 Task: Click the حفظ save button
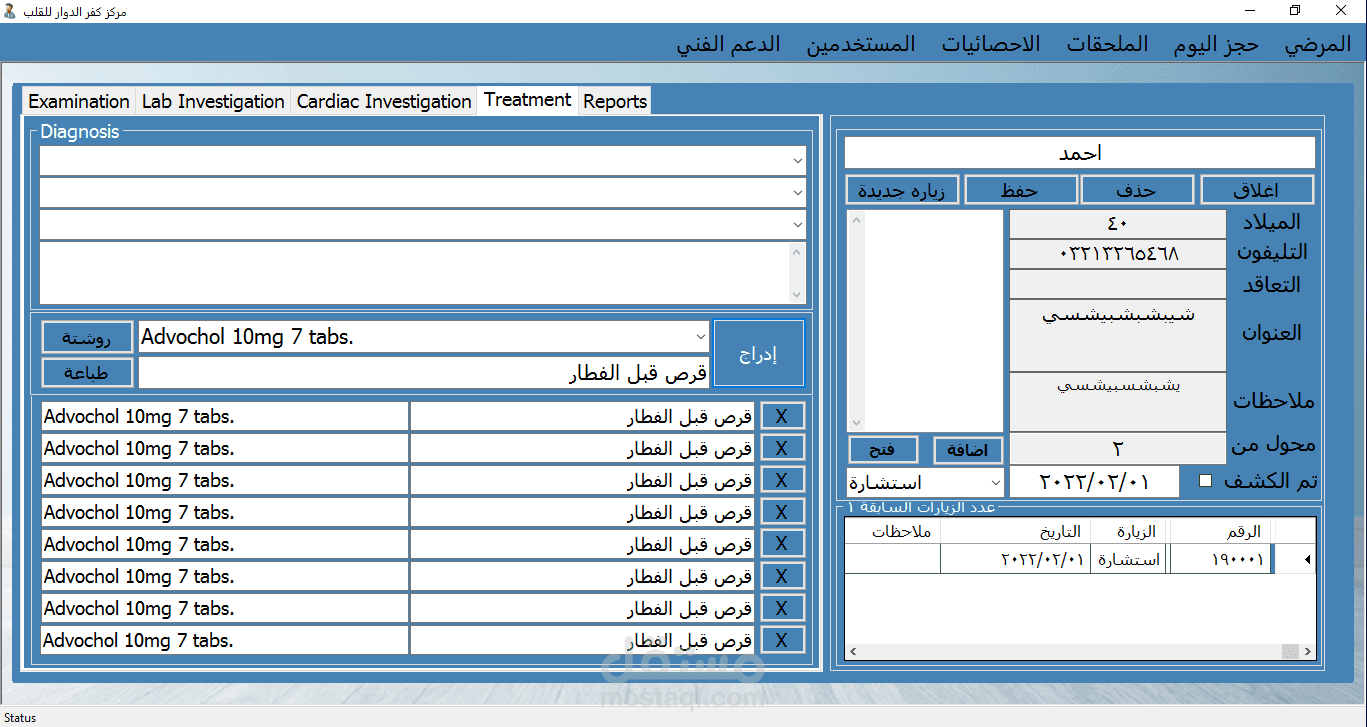point(1021,189)
